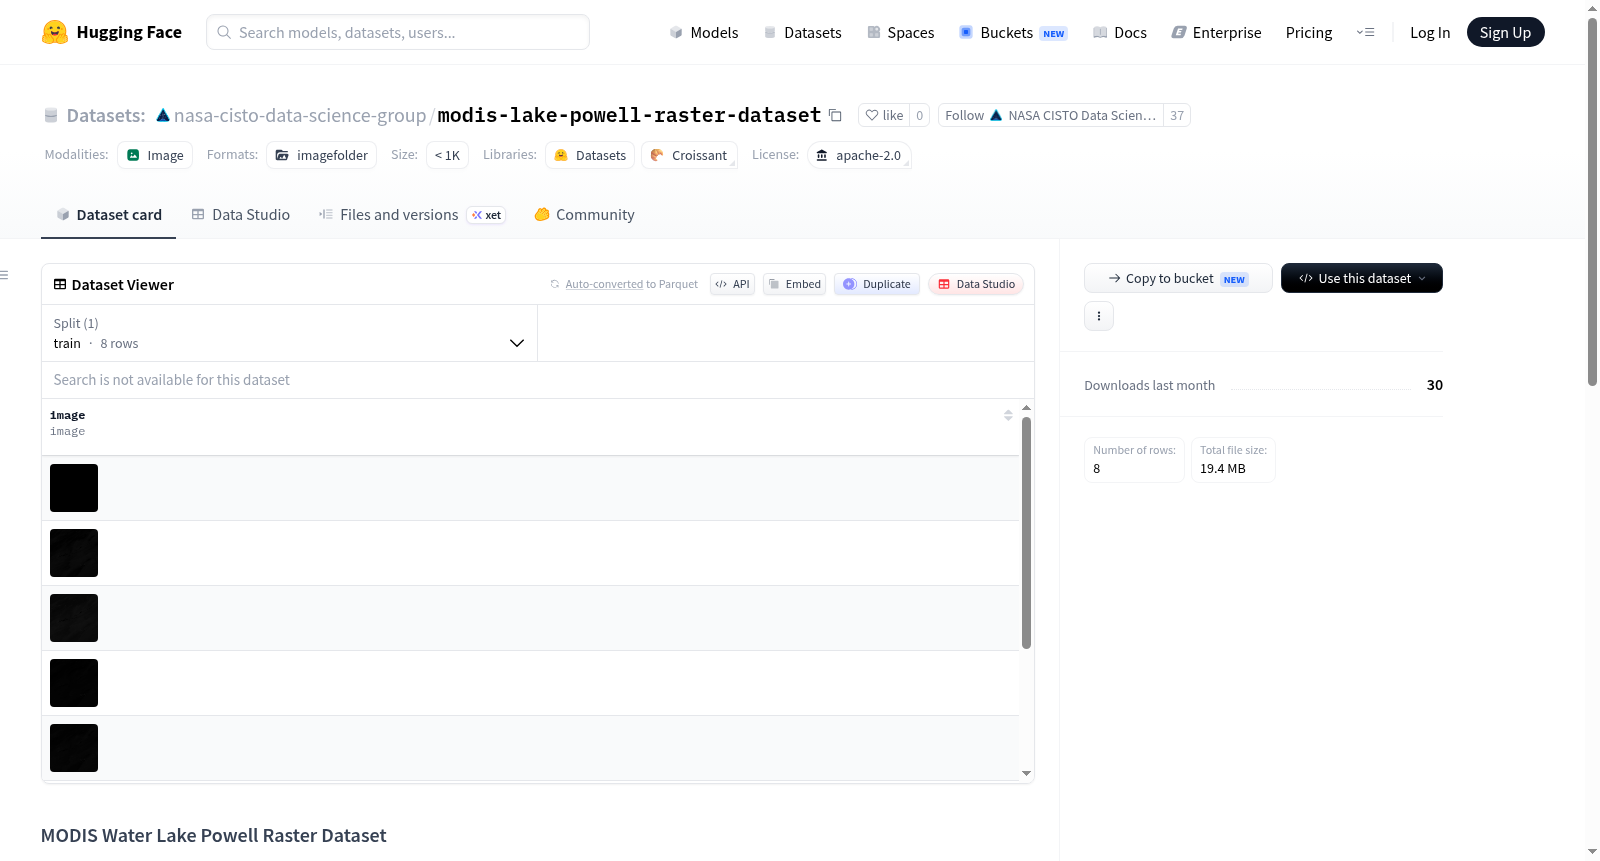Click the modis-lake-powell-raster-dataset title

[629, 115]
